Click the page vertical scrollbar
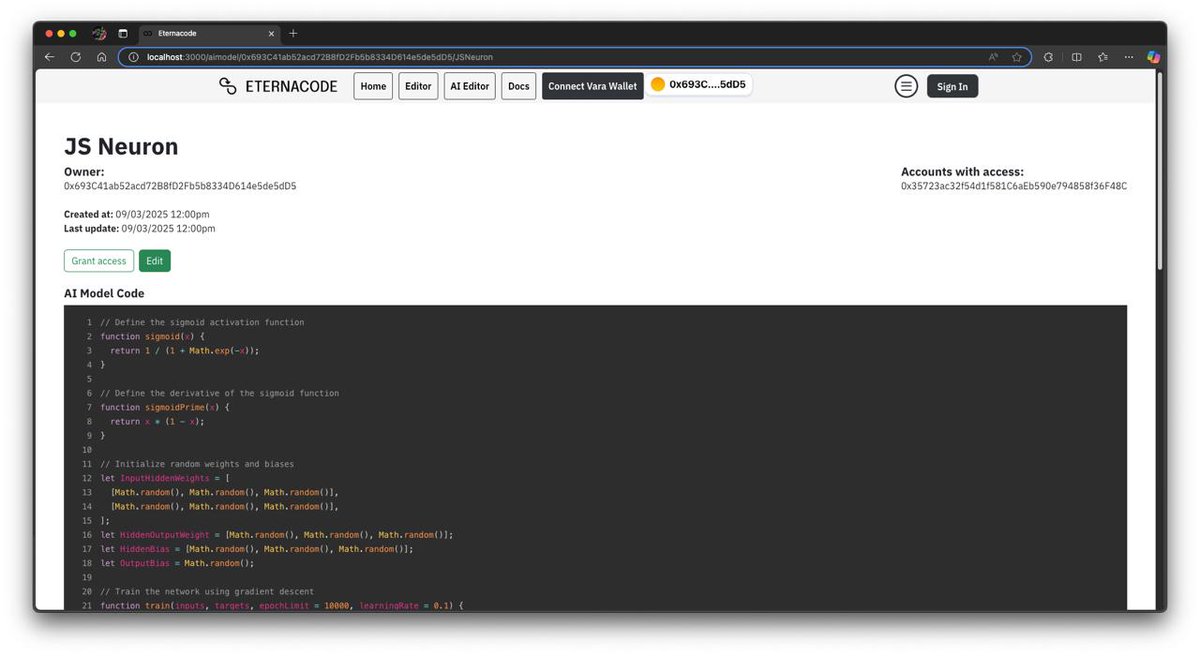This screenshot has height=656, width=1200. click(1160, 170)
